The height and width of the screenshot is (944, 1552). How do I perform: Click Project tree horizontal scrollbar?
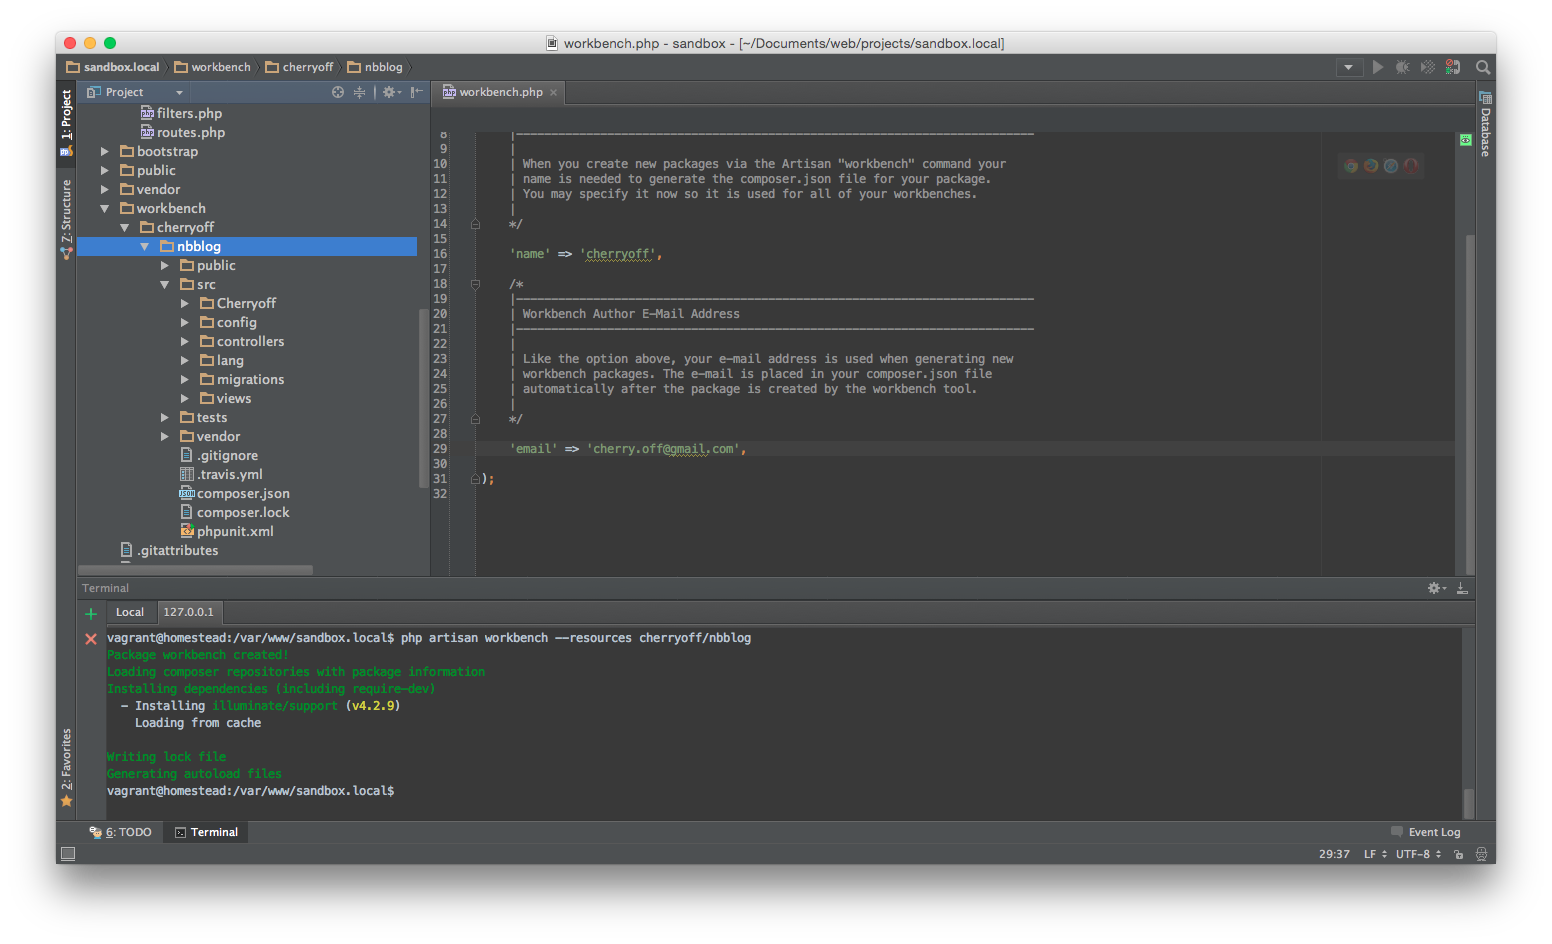pyautogui.click(x=196, y=570)
